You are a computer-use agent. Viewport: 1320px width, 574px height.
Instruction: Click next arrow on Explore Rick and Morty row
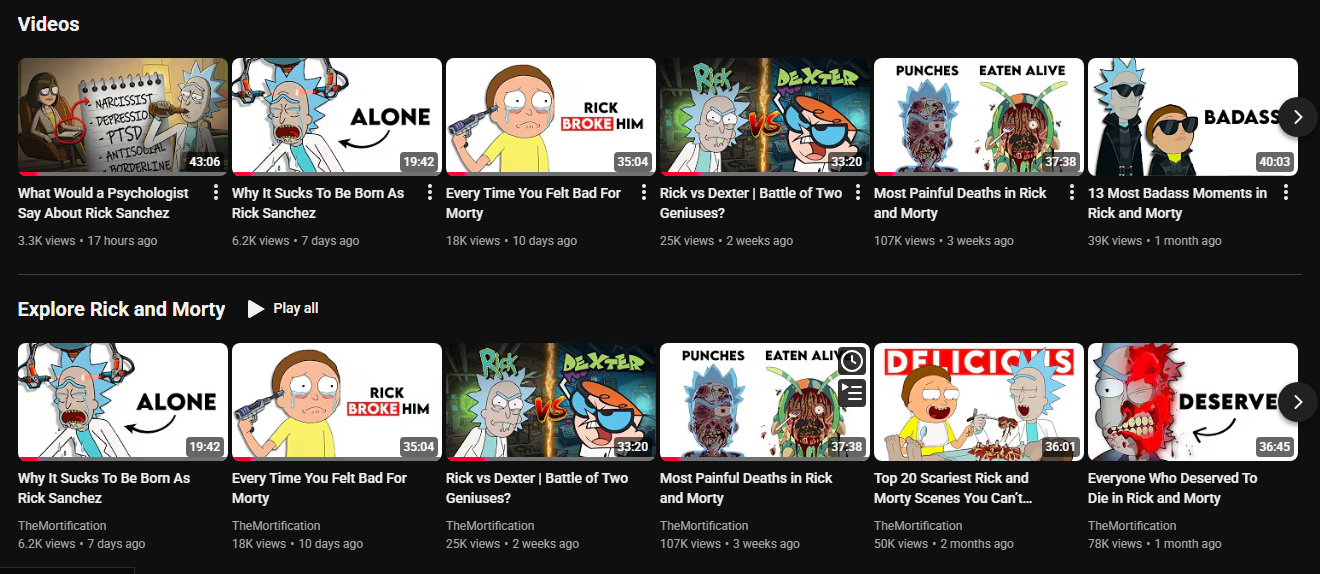pyautogui.click(x=1297, y=402)
